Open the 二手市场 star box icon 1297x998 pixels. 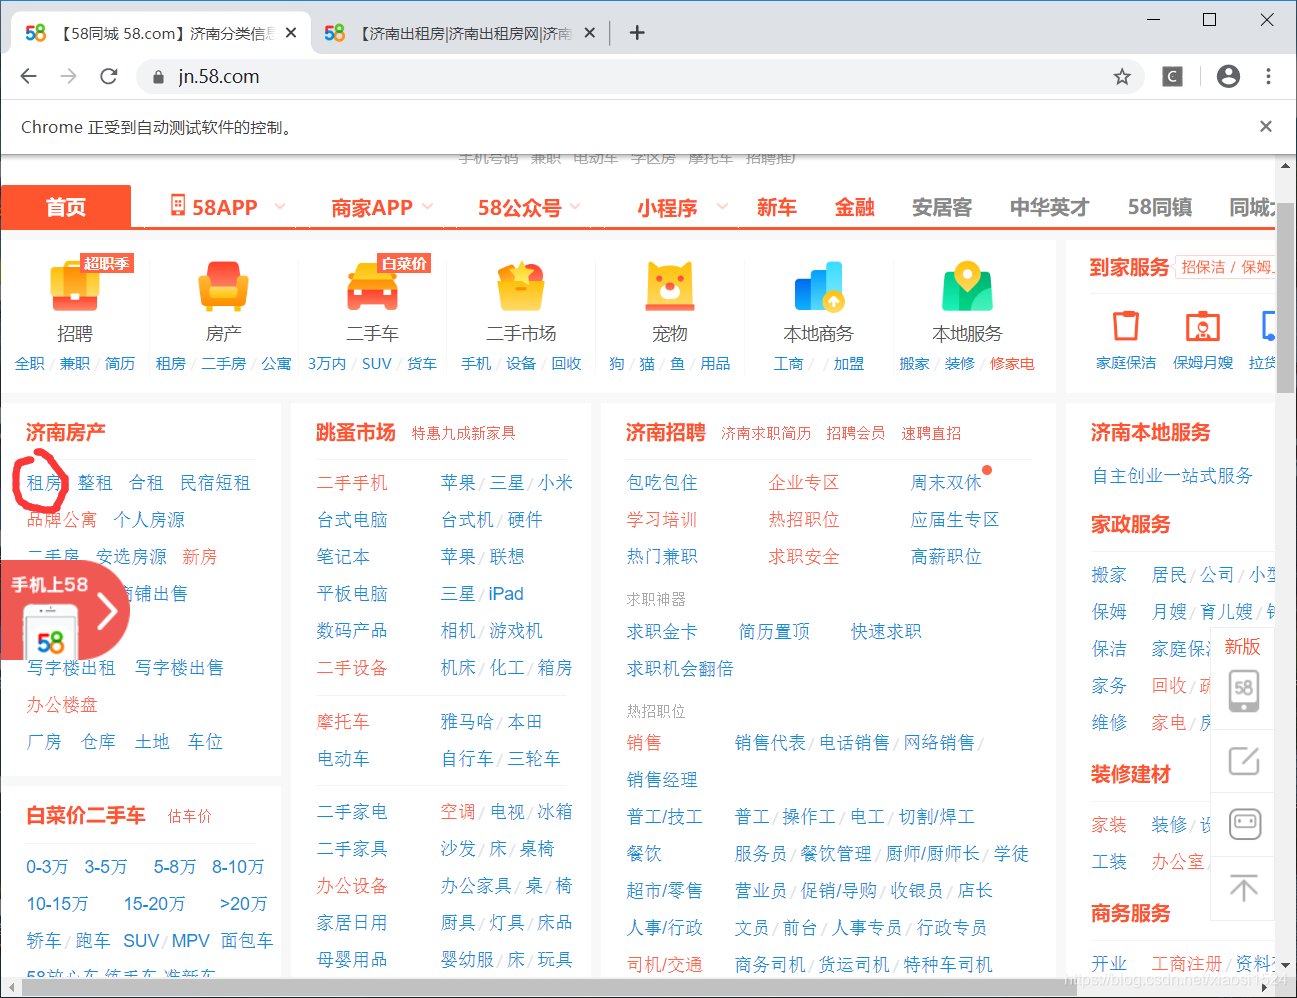pos(520,286)
